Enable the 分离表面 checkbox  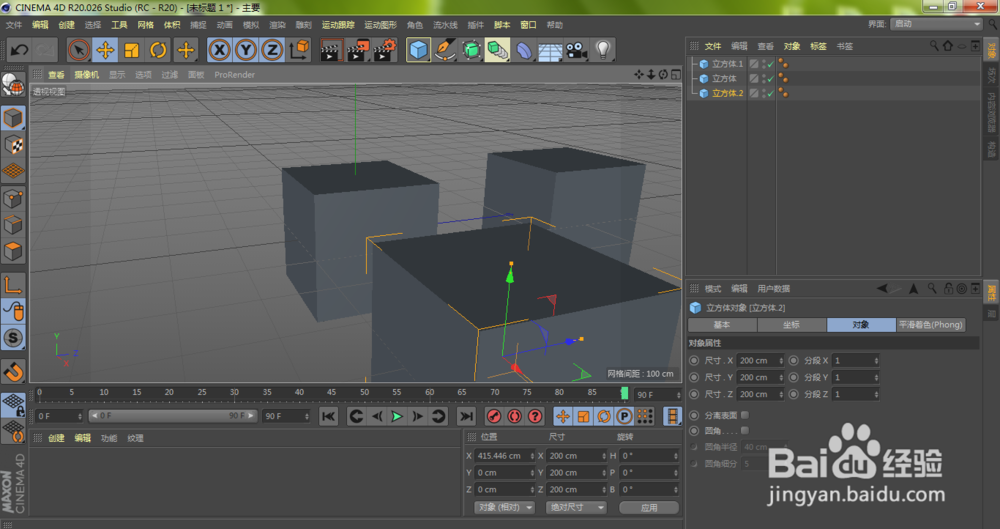coord(745,415)
